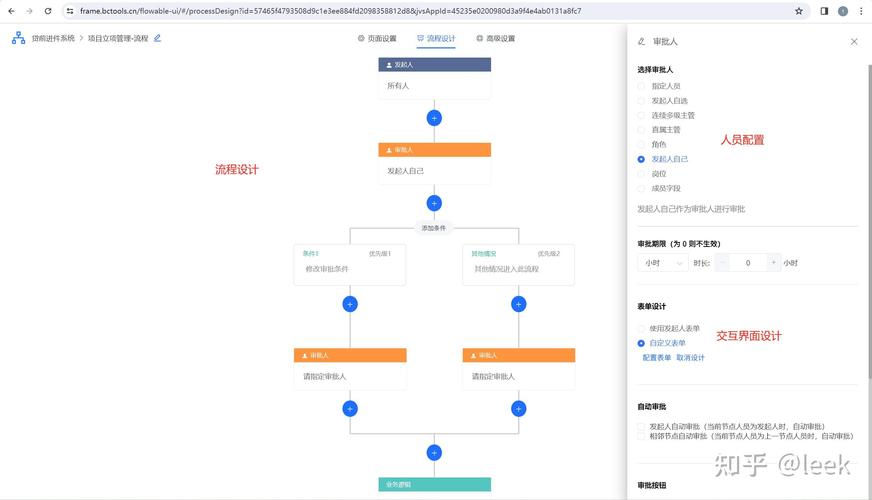
Task: Click the address bar URL
Action: [331, 11]
